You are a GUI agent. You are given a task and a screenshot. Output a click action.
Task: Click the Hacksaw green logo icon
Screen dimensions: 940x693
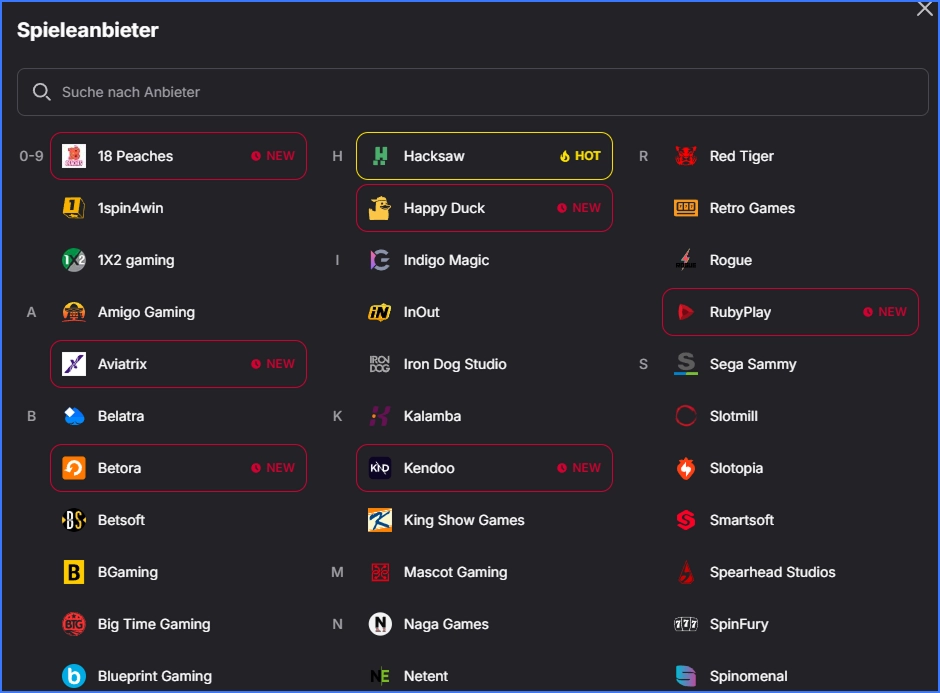coord(380,156)
